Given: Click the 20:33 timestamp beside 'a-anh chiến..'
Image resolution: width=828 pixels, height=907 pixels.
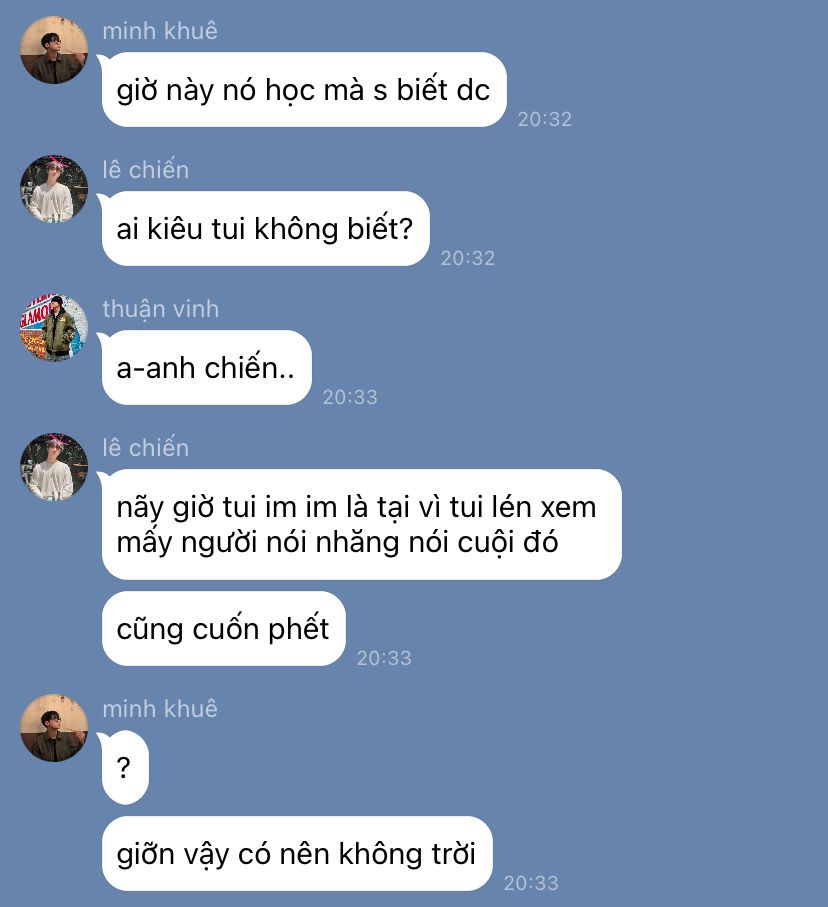Looking at the screenshot, I should [x=350, y=397].
